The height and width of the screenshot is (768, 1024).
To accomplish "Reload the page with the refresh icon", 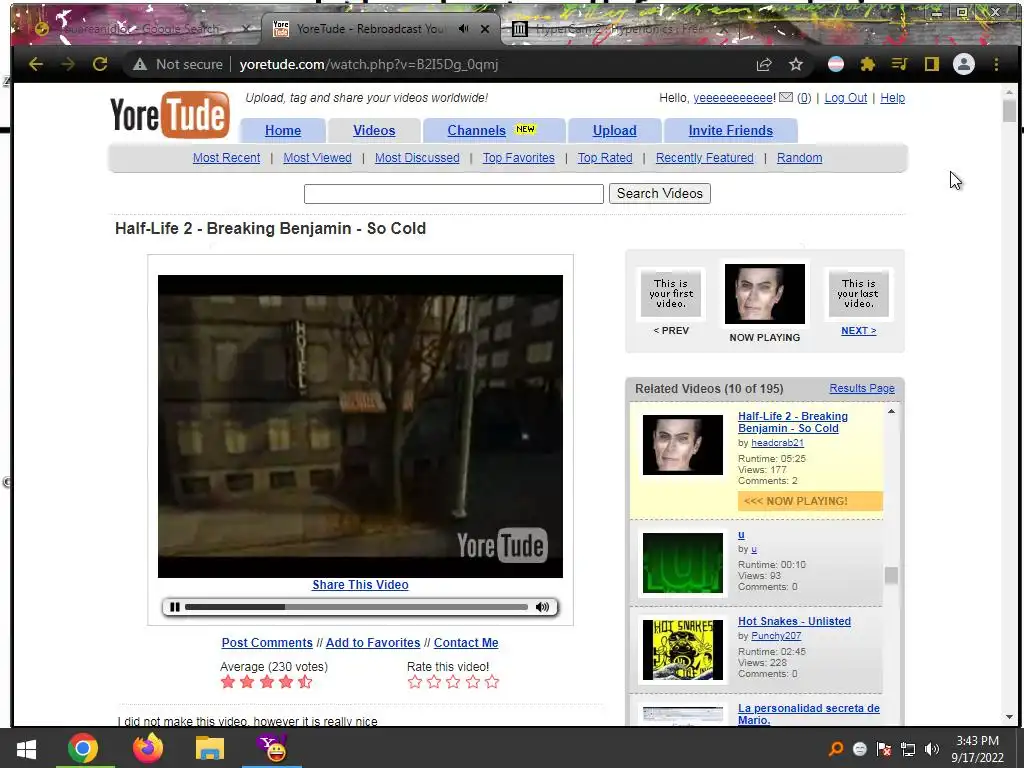I will (100, 64).
